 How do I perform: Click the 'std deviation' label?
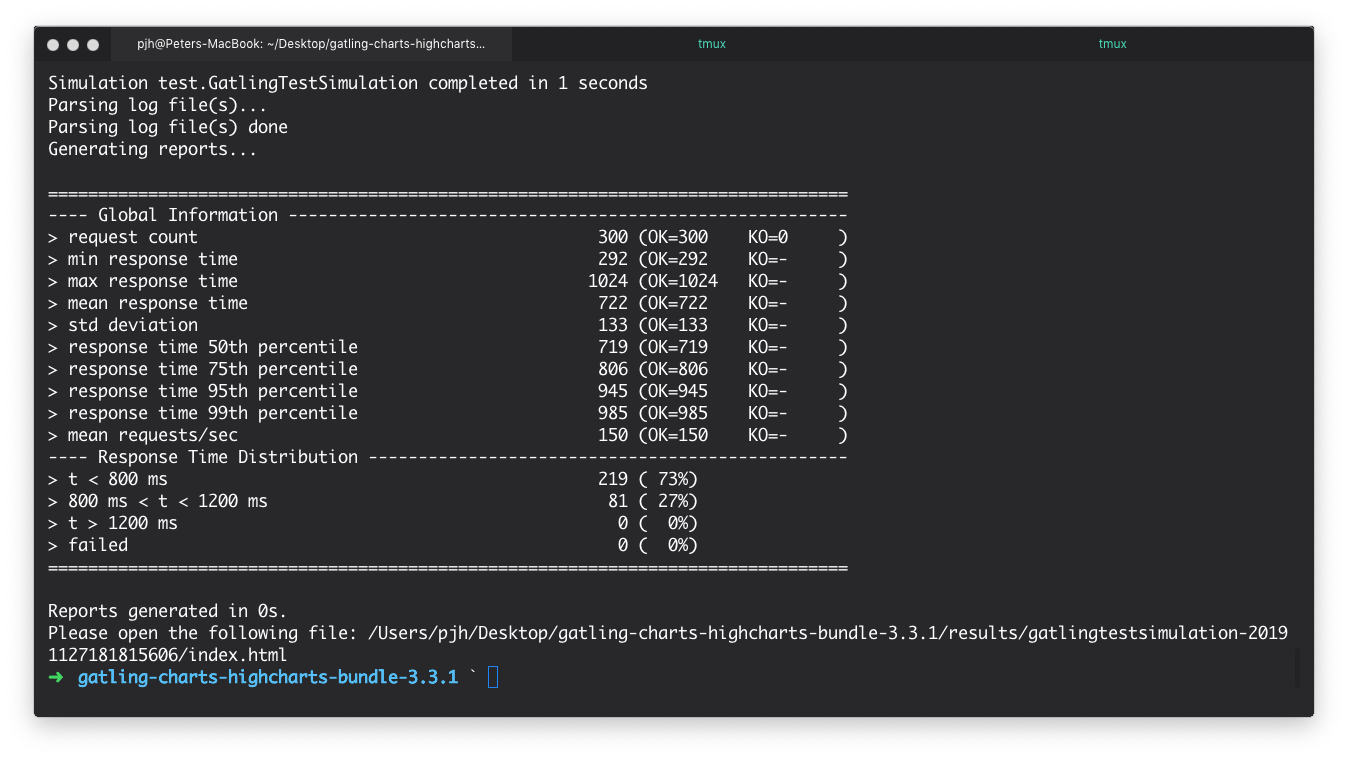tap(133, 325)
